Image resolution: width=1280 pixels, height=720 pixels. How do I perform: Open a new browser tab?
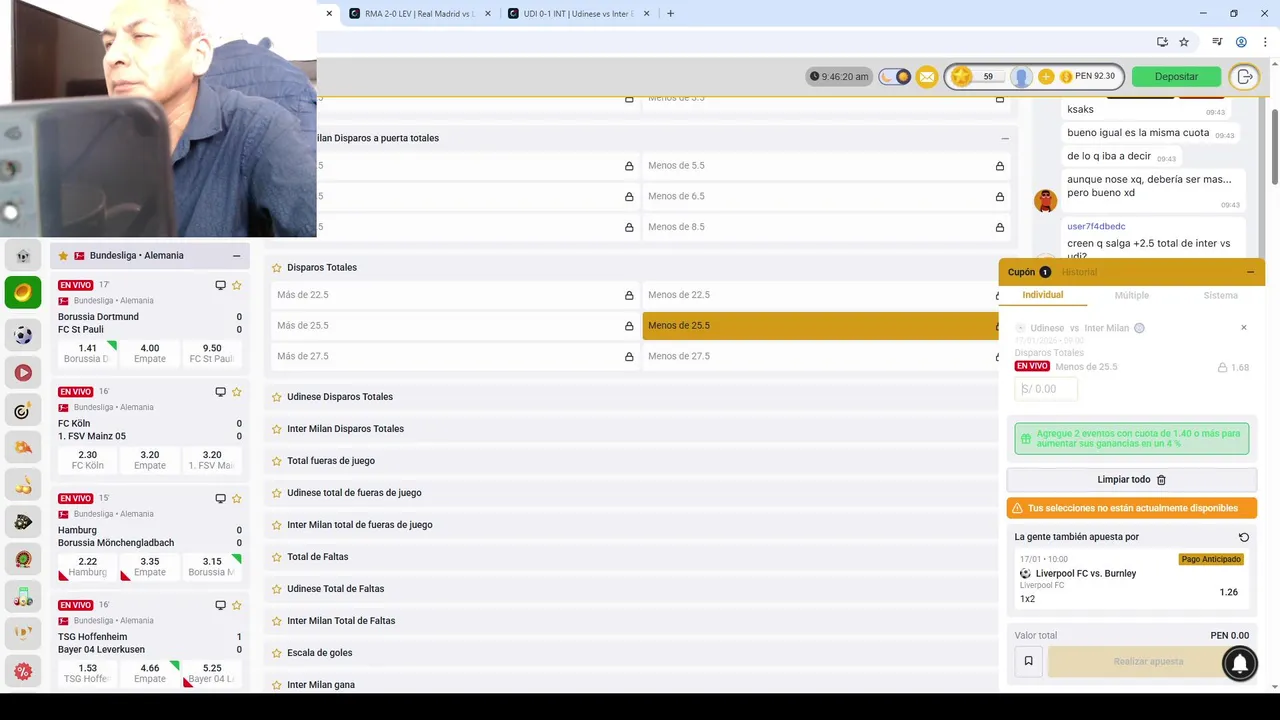click(670, 14)
